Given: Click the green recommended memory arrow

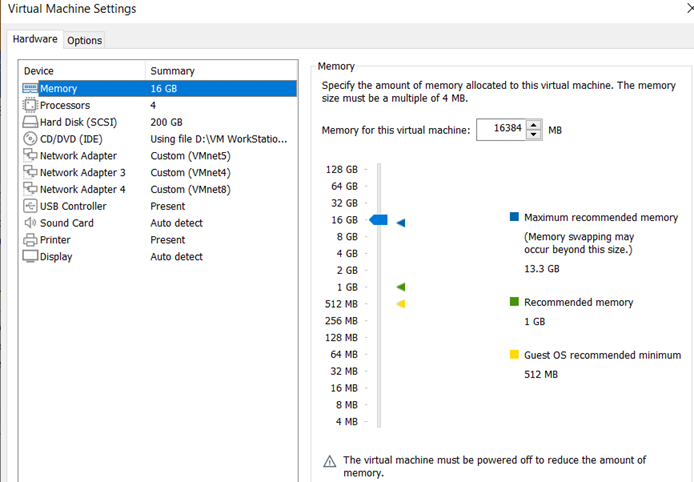Looking at the screenshot, I should point(401,287).
